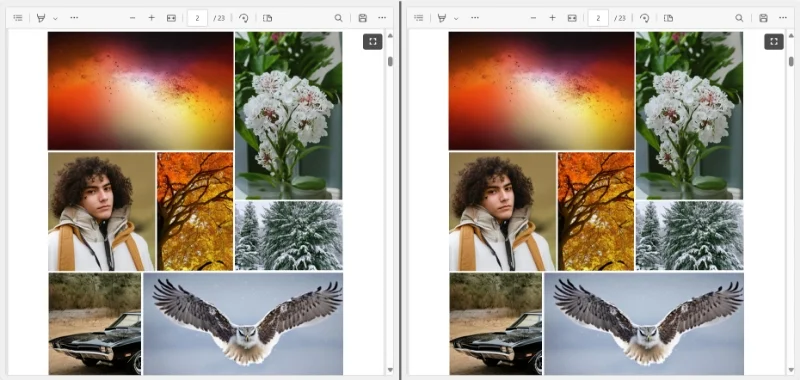The width and height of the screenshot is (800, 380).
Task: Click the /23 page count in right viewer
Action: tap(620, 18)
